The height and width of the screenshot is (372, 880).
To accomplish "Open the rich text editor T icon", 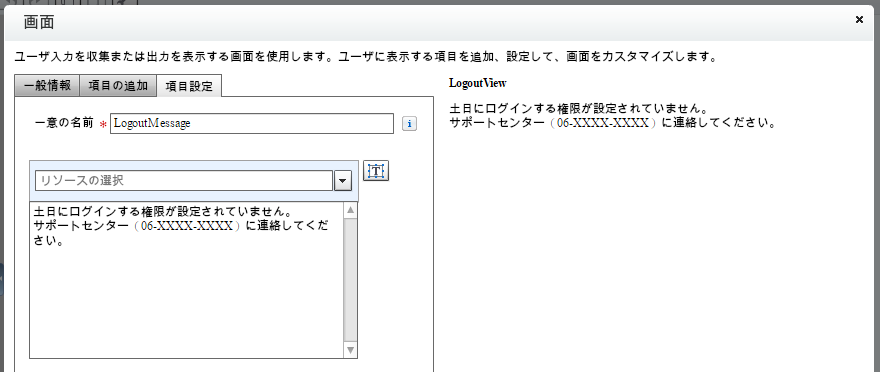I will point(376,171).
